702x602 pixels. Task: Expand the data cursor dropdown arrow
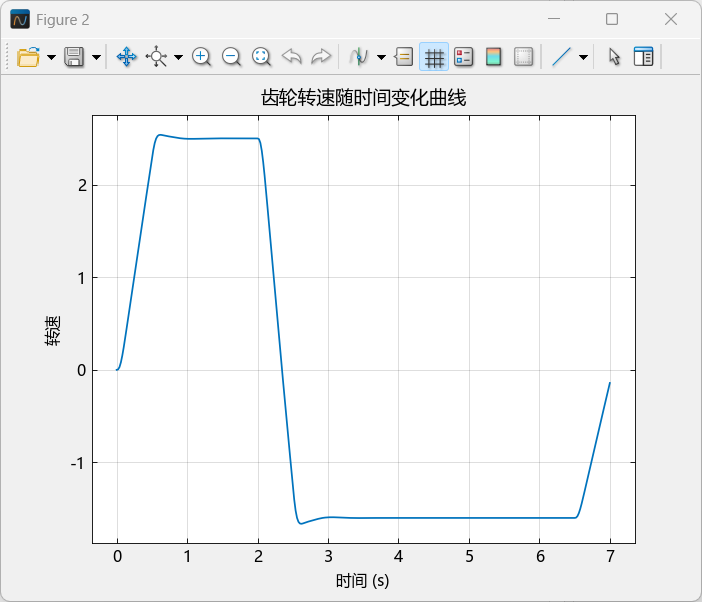(x=381, y=57)
